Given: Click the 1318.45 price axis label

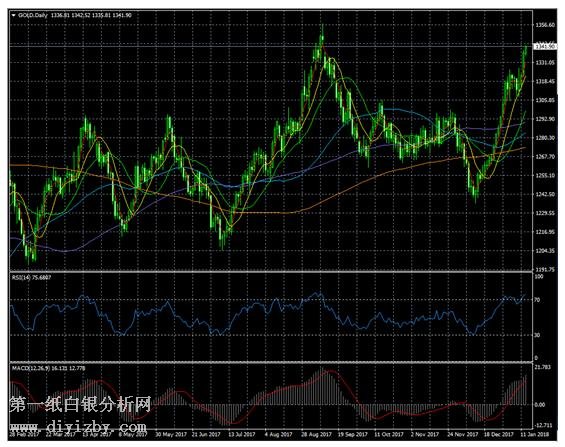Looking at the screenshot, I should tap(545, 81).
